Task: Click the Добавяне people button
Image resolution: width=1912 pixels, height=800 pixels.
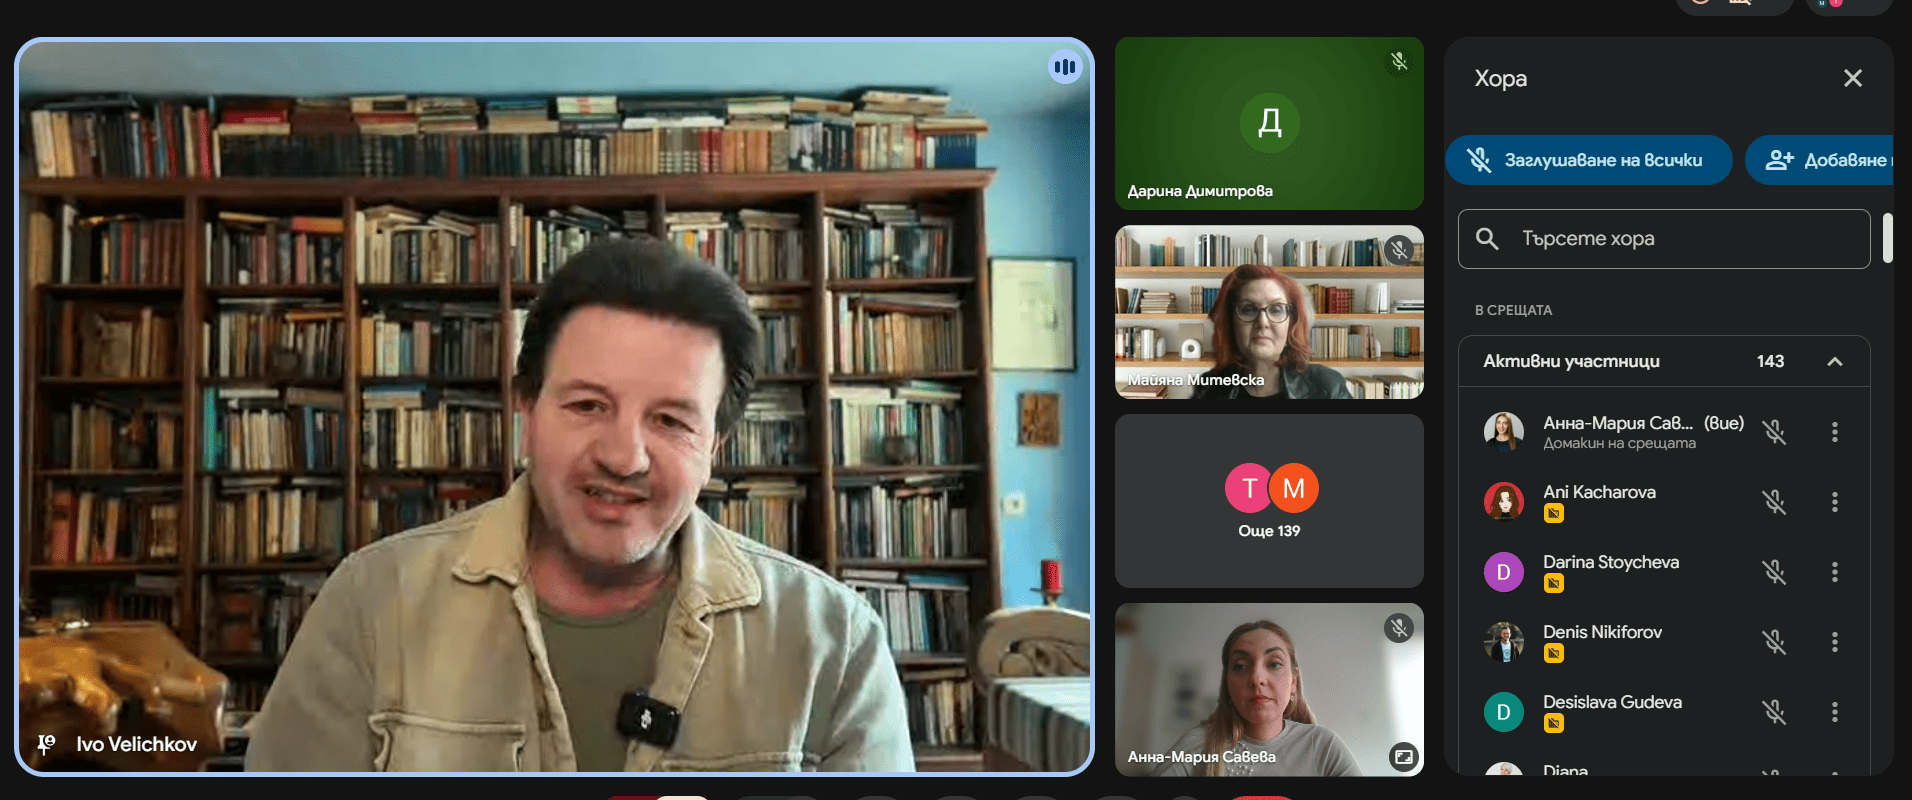Action: tap(1822, 160)
